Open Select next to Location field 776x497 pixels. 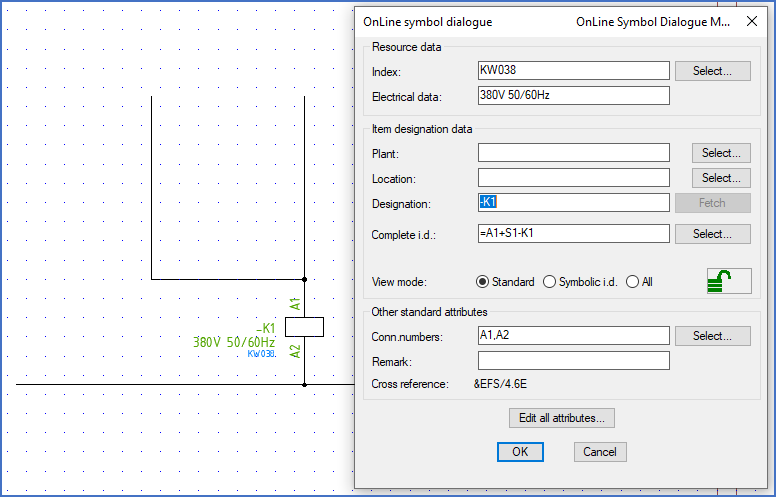pos(720,178)
